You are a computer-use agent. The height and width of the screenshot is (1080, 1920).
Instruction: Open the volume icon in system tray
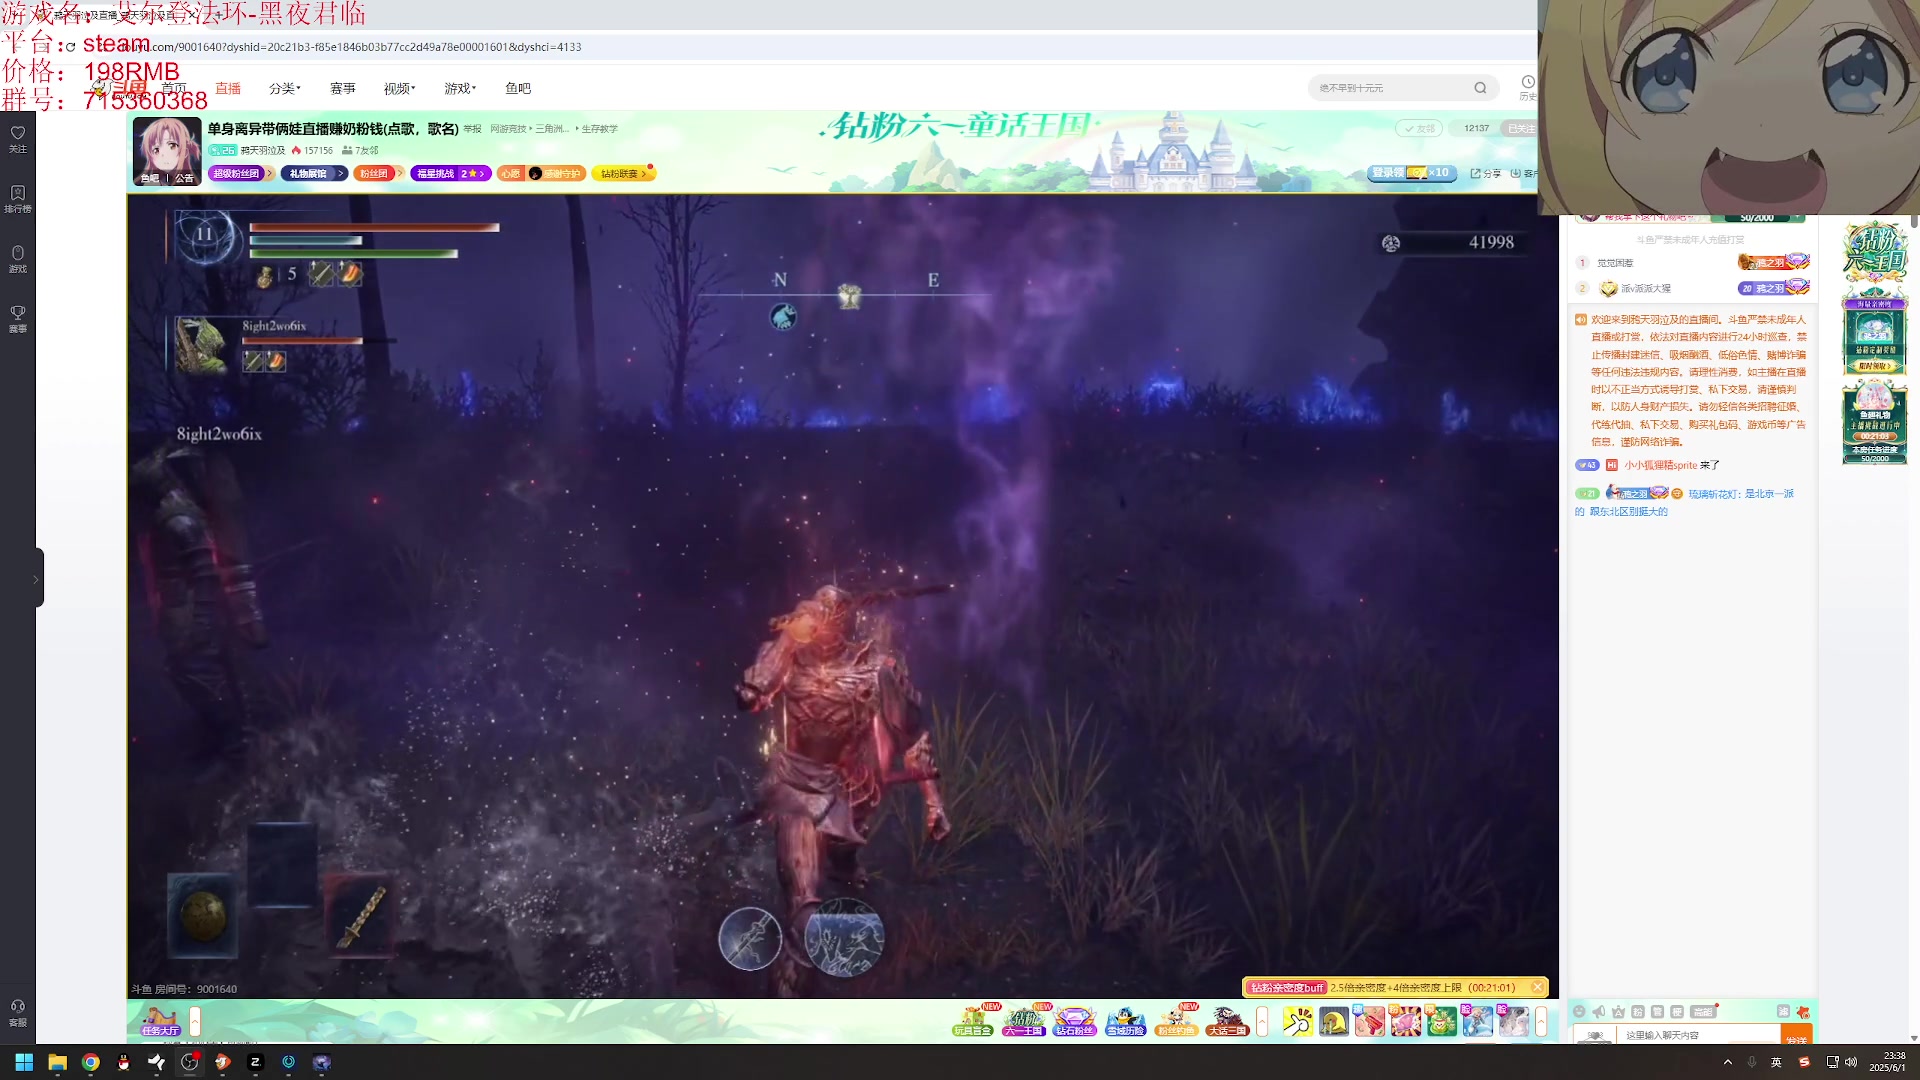coord(1851,1062)
